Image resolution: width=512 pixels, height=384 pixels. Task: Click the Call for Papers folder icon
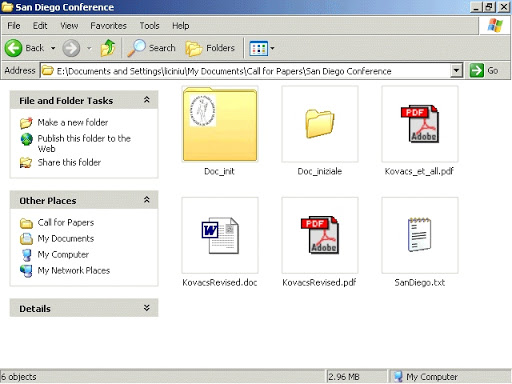pyautogui.click(x=26, y=223)
